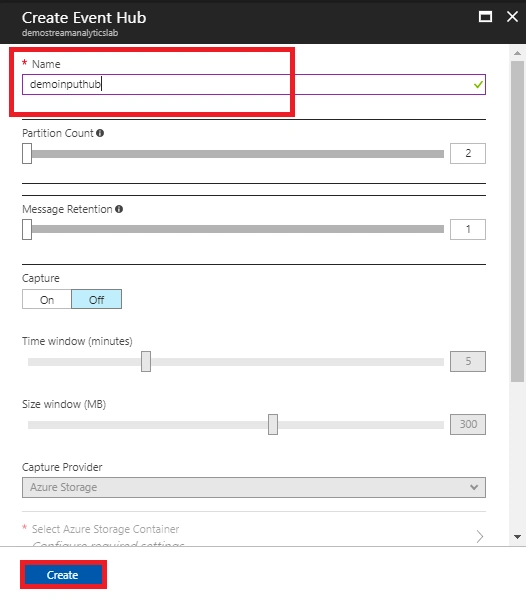Image resolution: width=526 pixels, height=603 pixels.
Task: Click the Partition Count slider handle
Action: click(27, 153)
